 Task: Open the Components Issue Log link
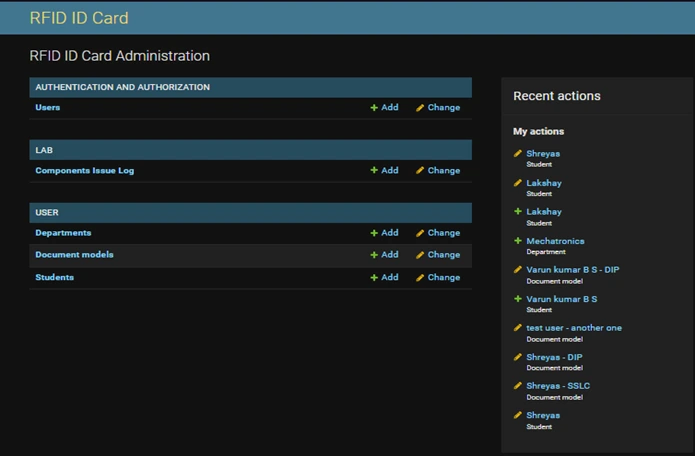pyautogui.click(x=85, y=171)
